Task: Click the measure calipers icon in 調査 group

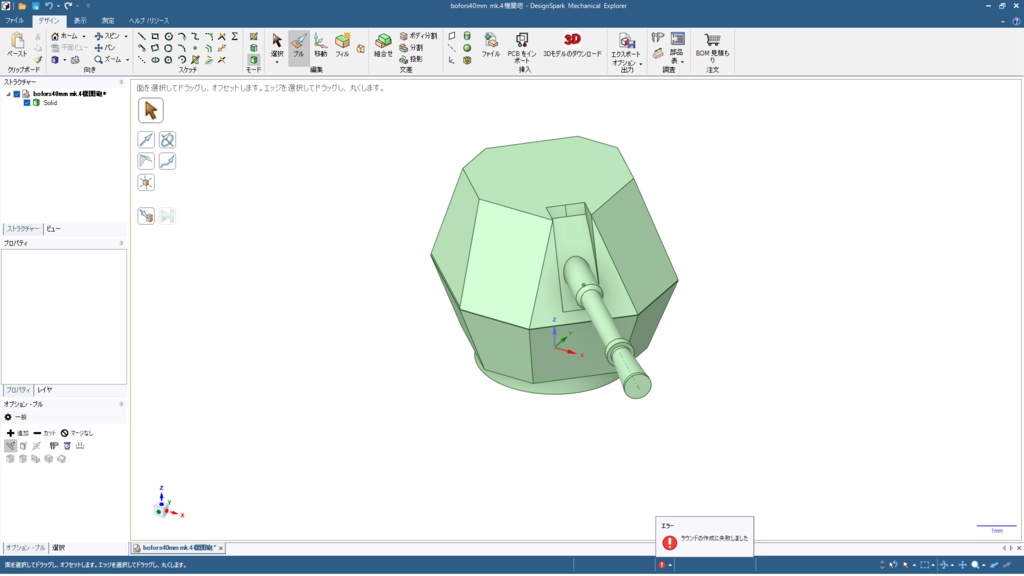Action: [x=658, y=37]
